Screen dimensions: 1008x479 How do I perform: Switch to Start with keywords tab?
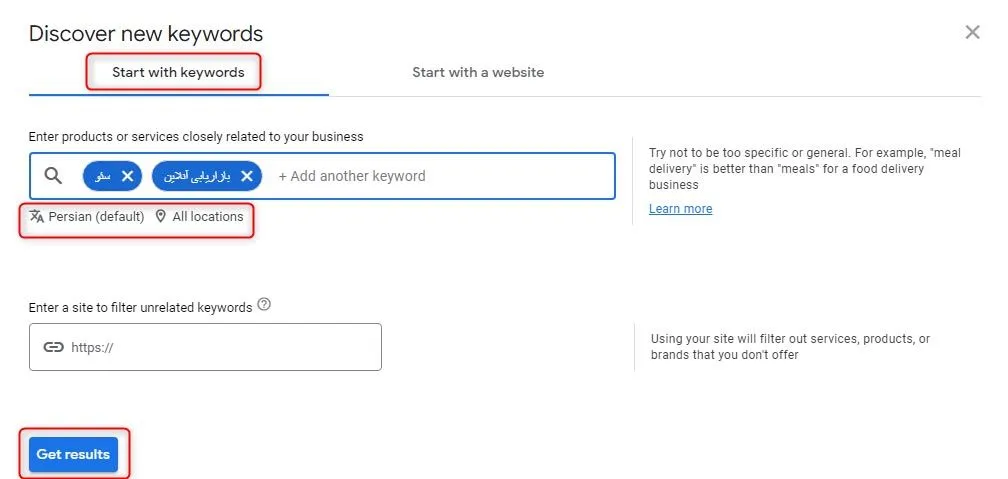(x=178, y=72)
